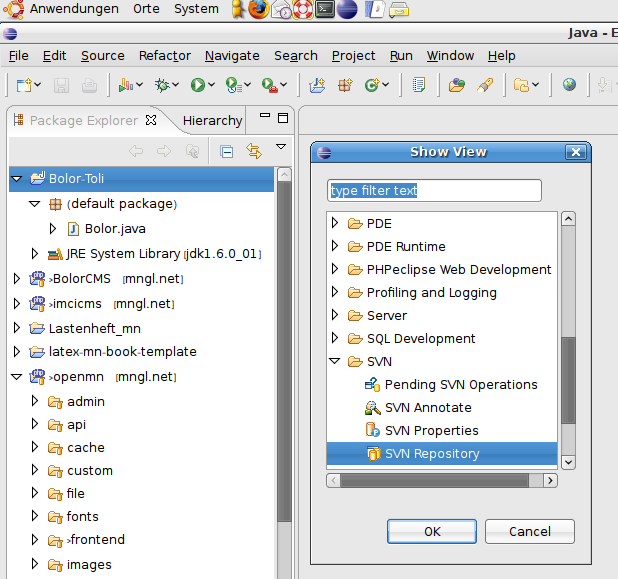Open the Window menu
618x579 pixels.
coord(450,56)
